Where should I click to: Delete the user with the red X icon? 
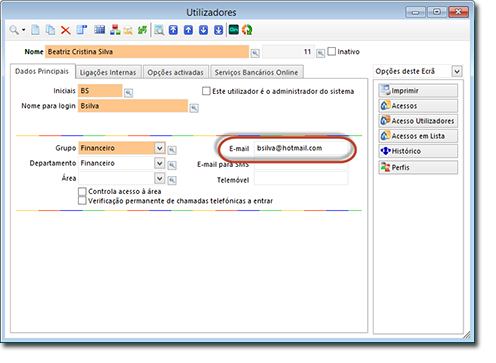click(66, 30)
